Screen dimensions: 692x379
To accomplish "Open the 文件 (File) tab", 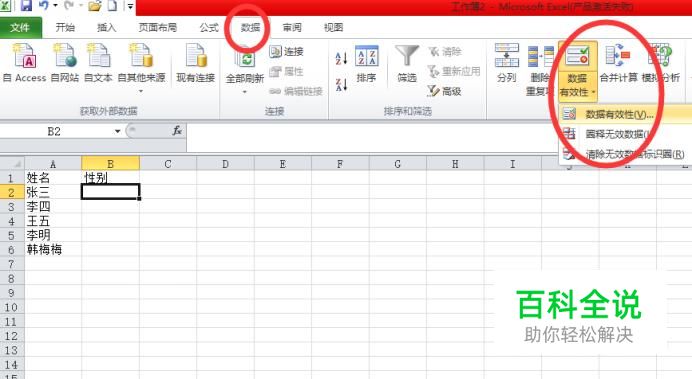I will 20,27.
